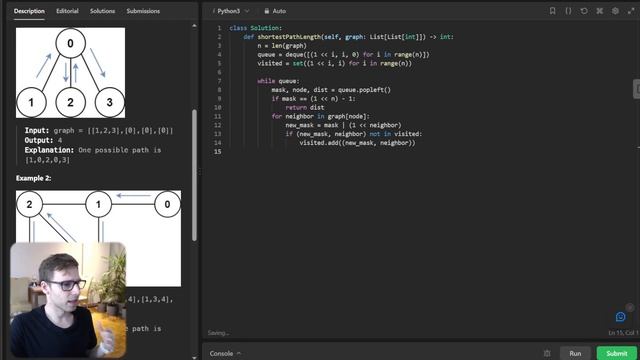Click the 'visited.add' code line
Screen dimensions: 640x360
click(x=357, y=143)
